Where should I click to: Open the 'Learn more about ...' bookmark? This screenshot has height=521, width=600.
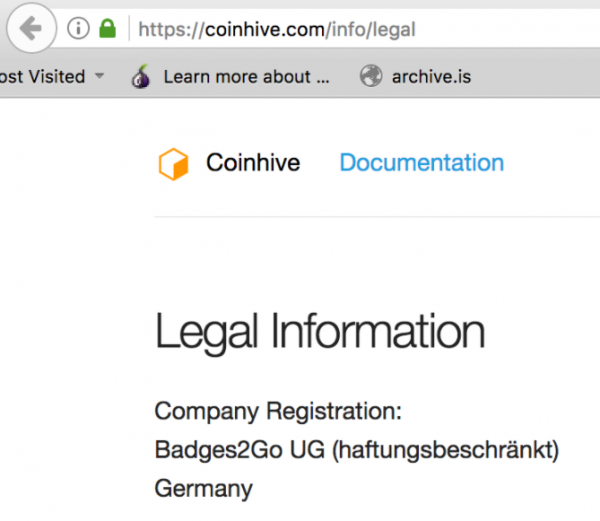245,77
